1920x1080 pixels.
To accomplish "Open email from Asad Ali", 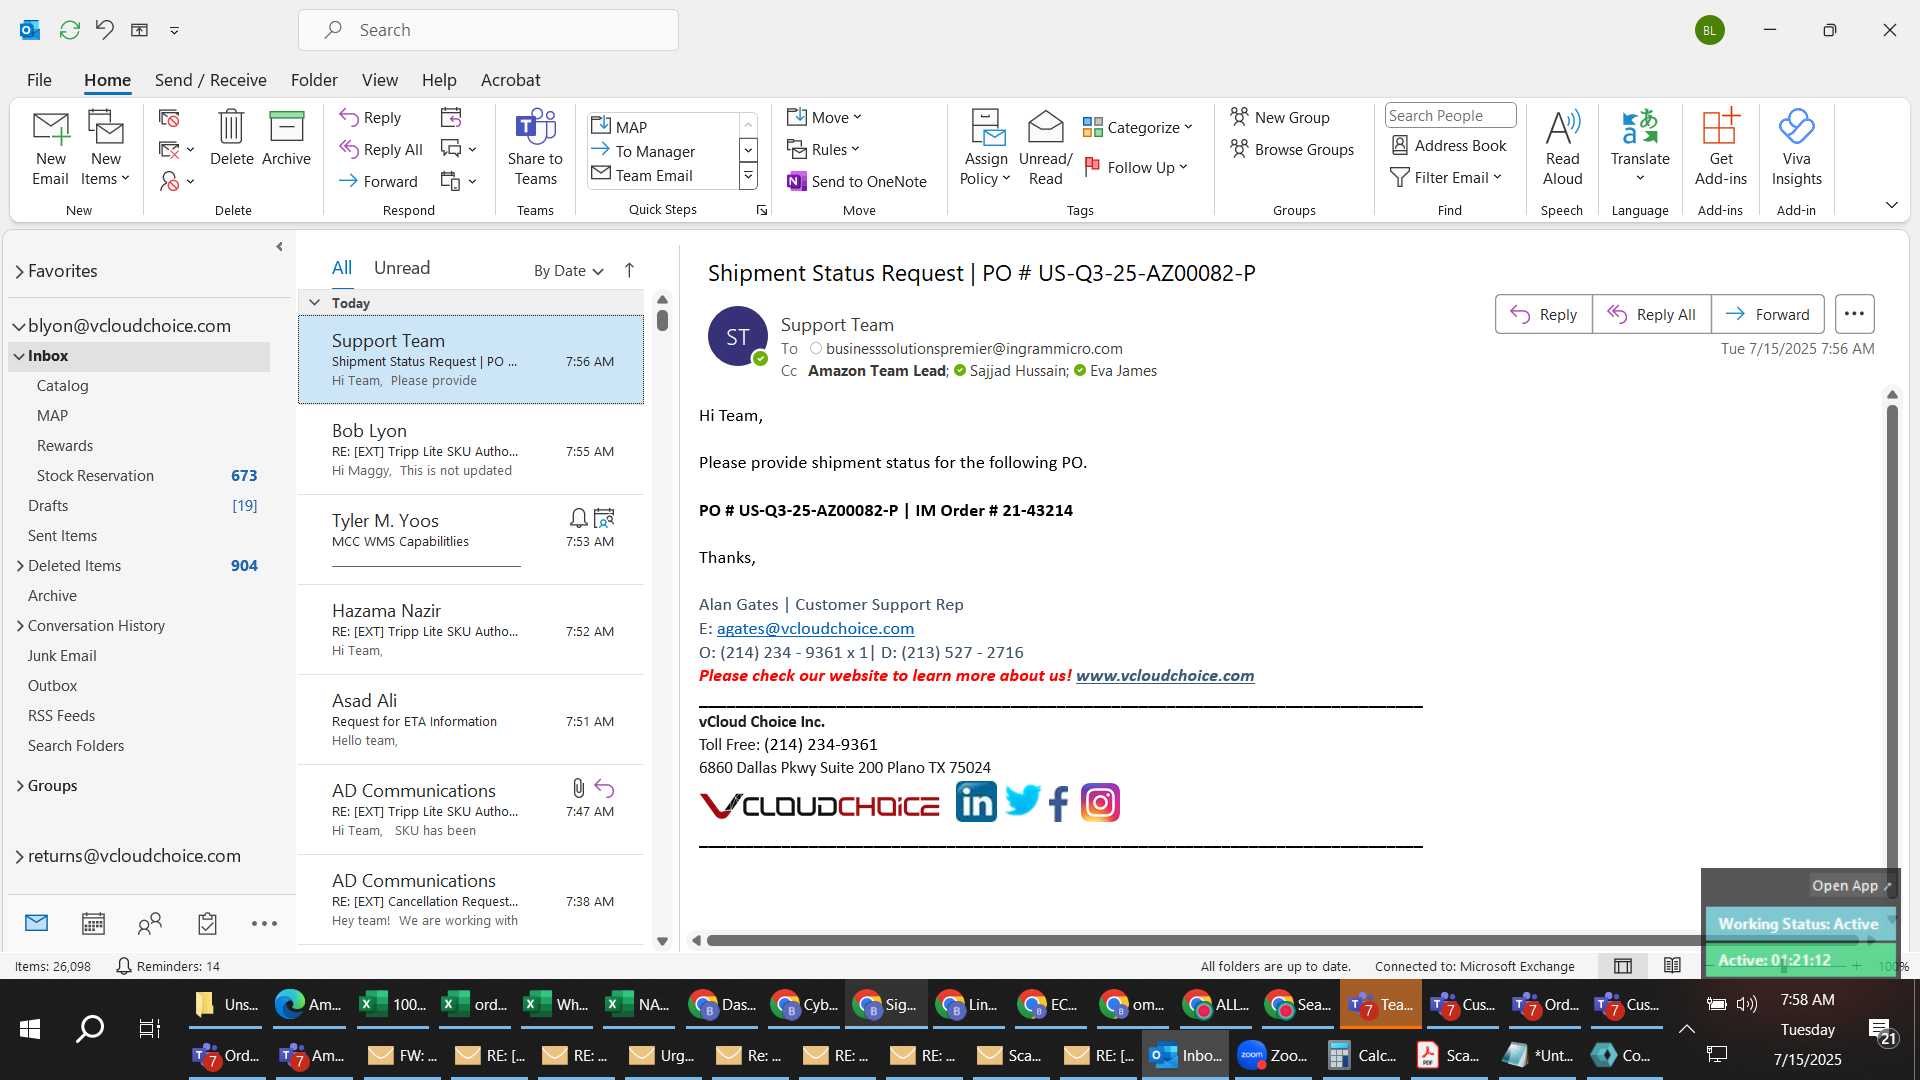I will 471,720.
